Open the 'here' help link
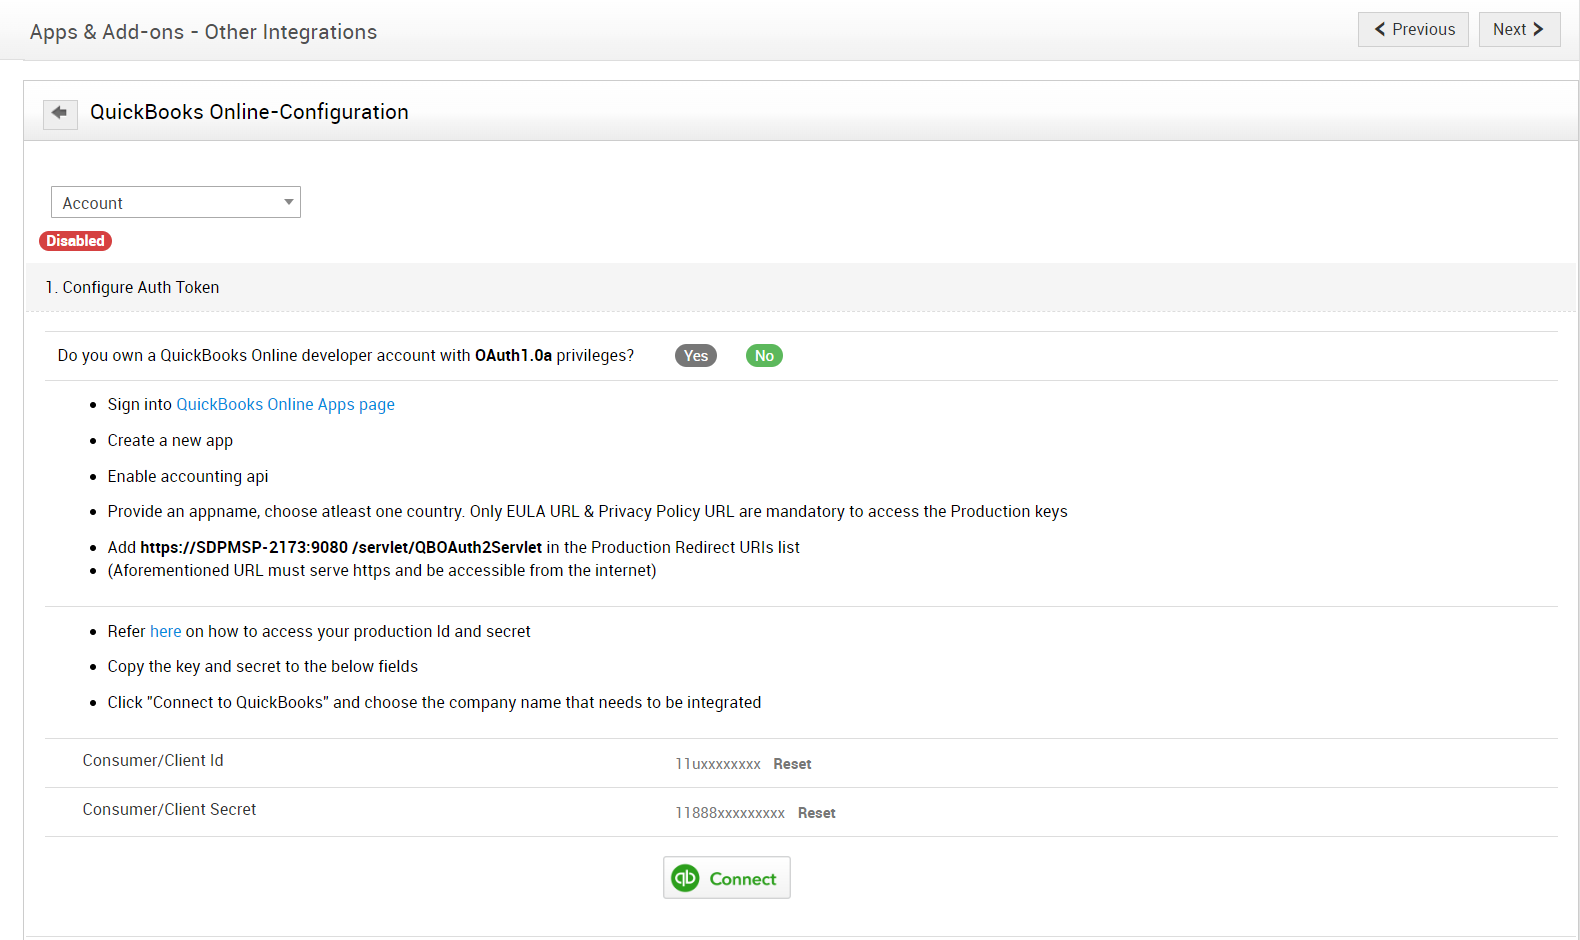Image resolution: width=1580 pixels, height=940 pixels. pyautogui.click(x=166, y=631)
